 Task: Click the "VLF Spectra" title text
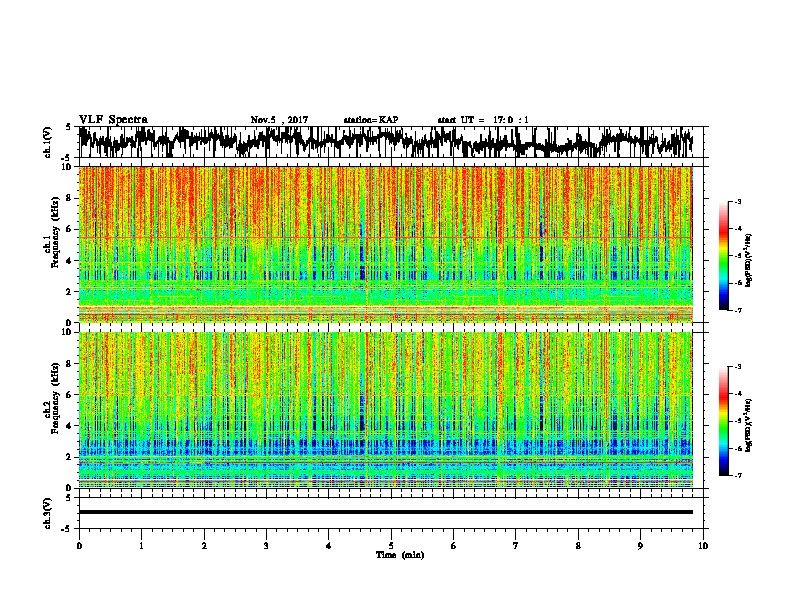click(x=113, y=120)
